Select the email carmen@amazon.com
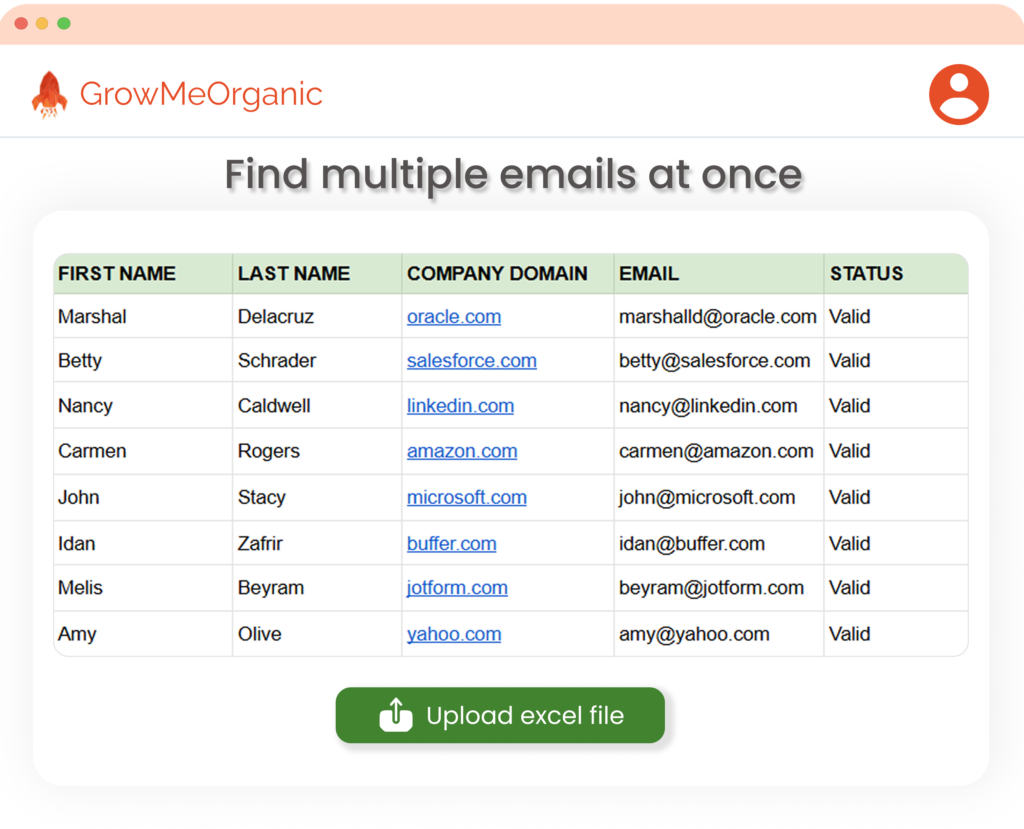The height and width of the screenshot is (829, 1024). [x=716, y=451]
